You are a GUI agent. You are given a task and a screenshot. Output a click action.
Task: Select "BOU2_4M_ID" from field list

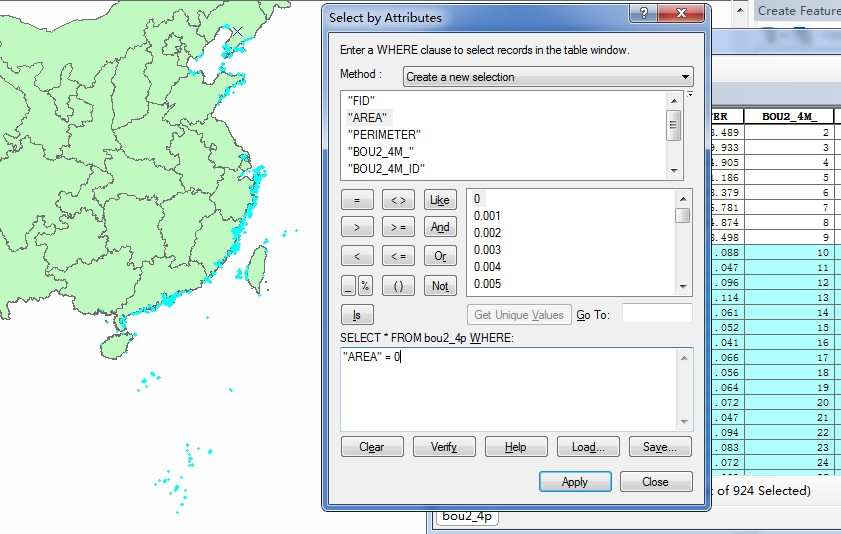[x=387, y=169]
